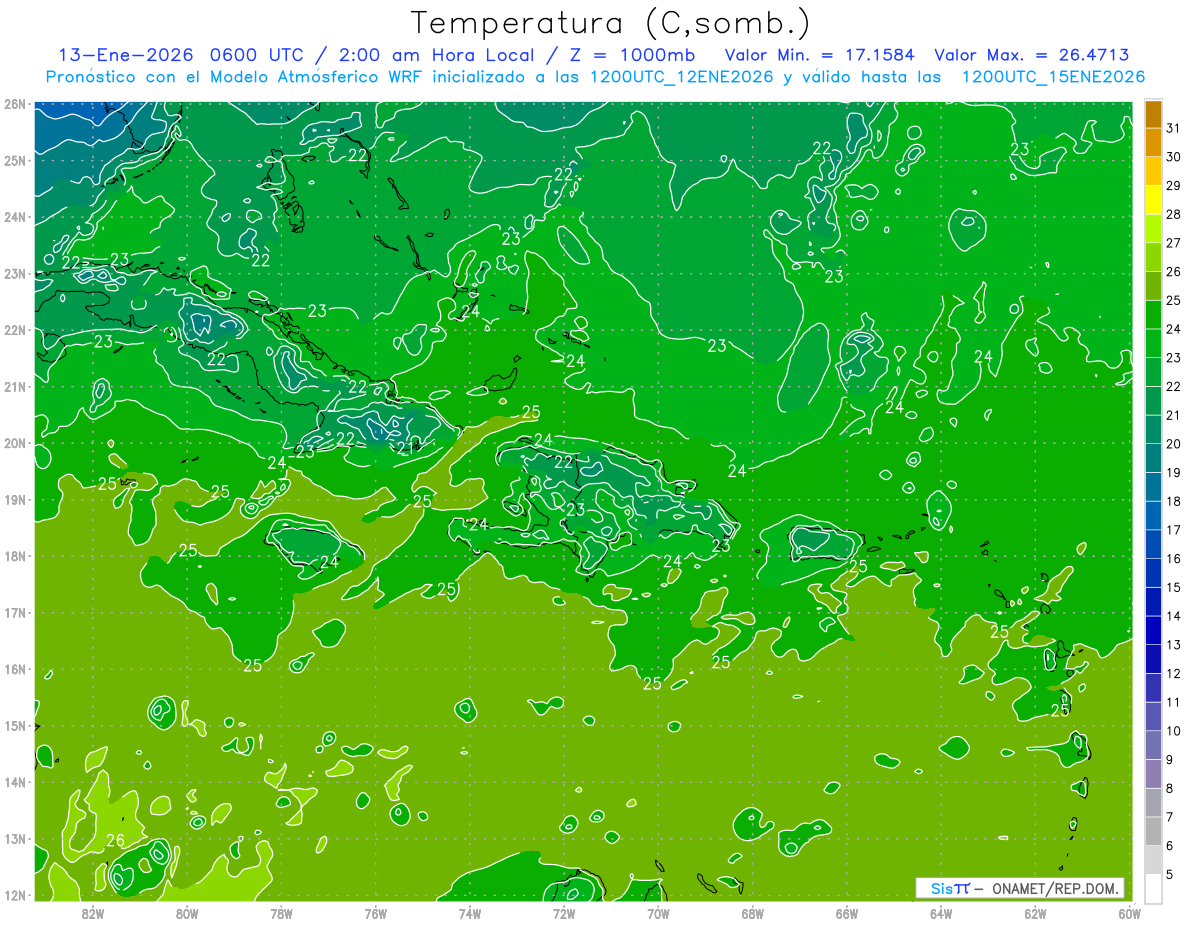Click the '17N' latitude axis label
The height and width of the screenshot is (927, 1200).
14,613
